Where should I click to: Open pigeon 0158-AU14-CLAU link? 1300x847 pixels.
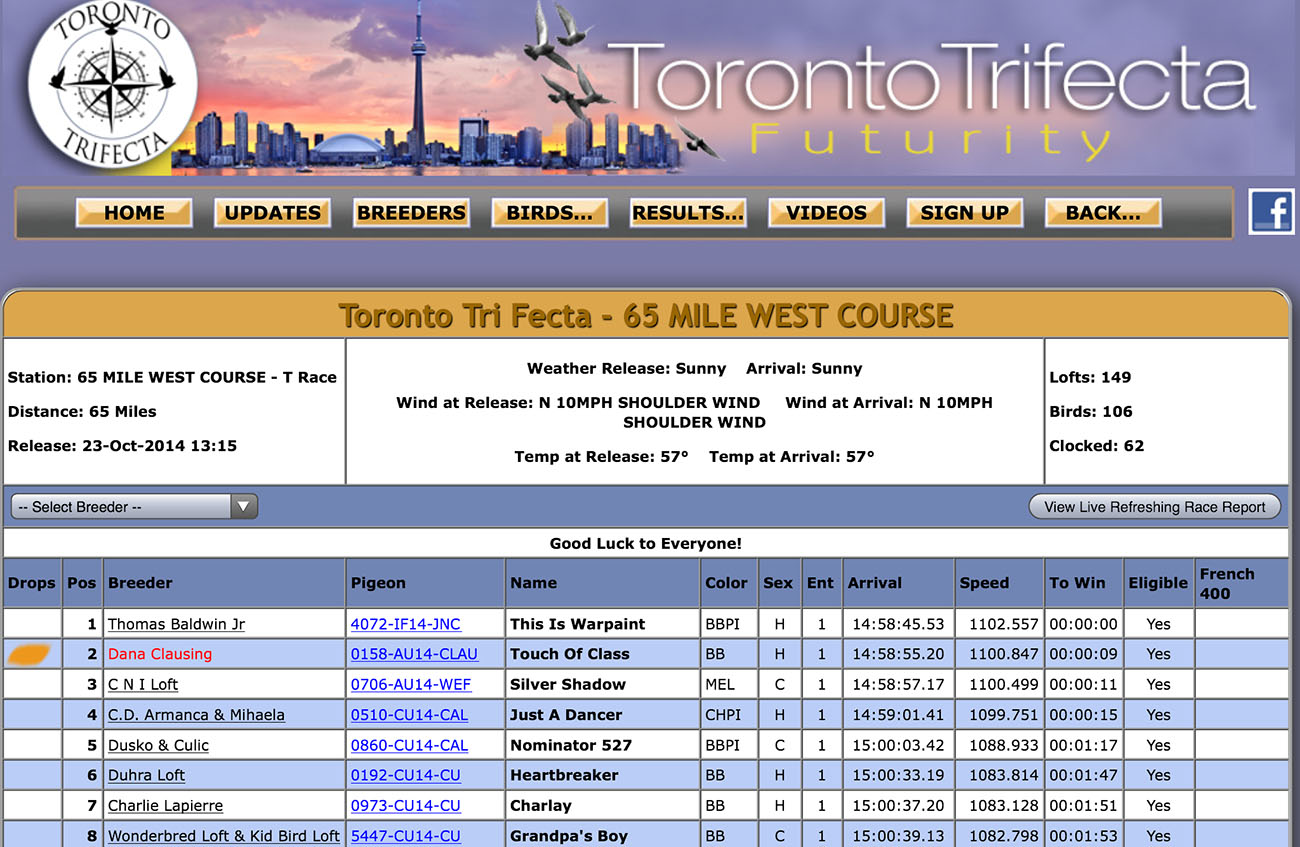click(414, 654)
